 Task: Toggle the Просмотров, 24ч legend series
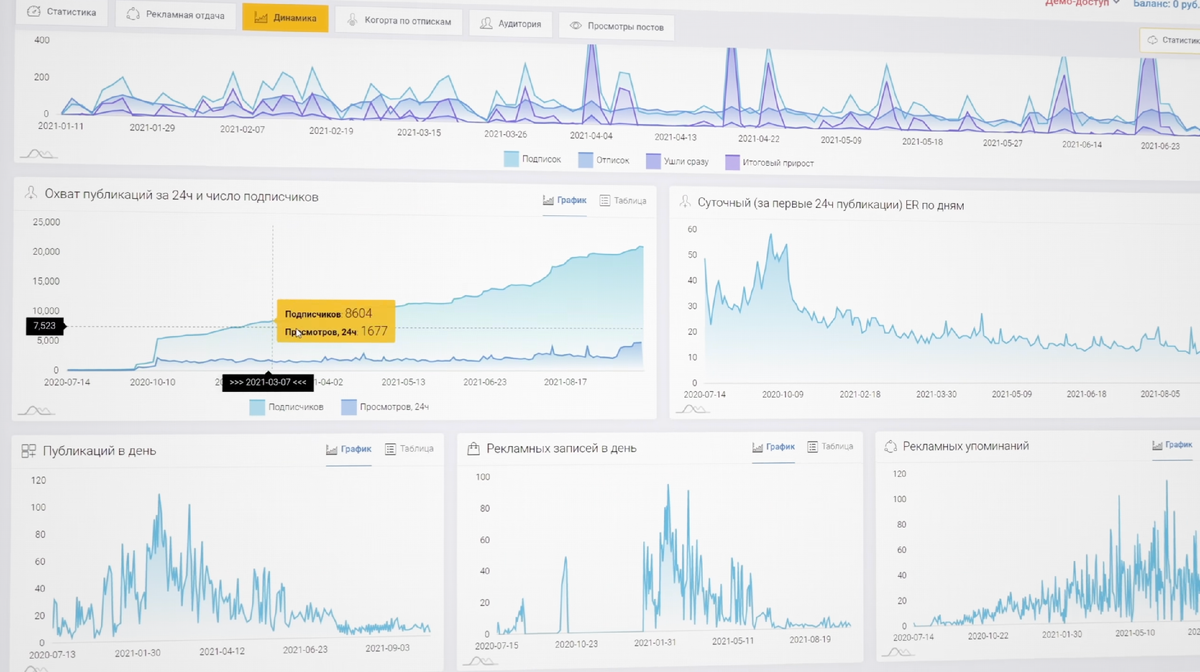(x=385, y=407)
